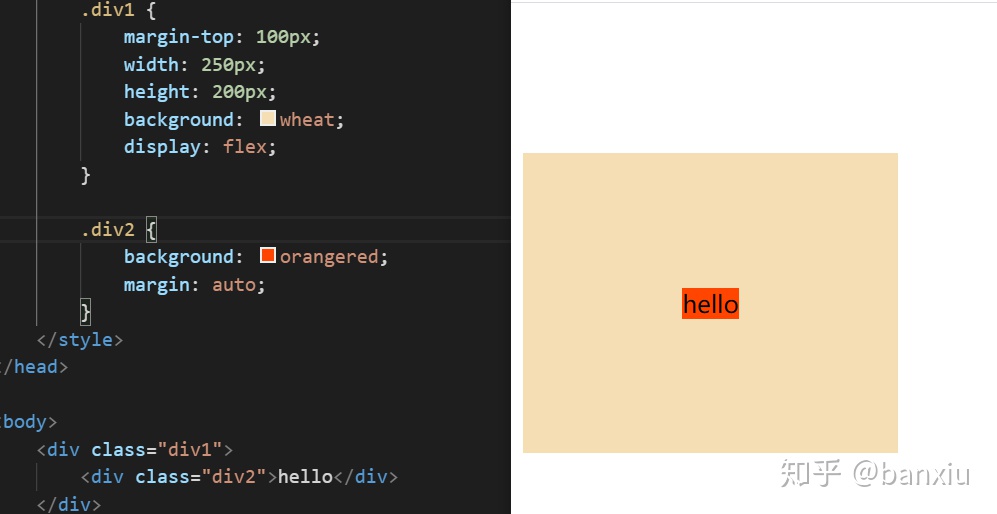Select the margin-top property name

[179, 37]
